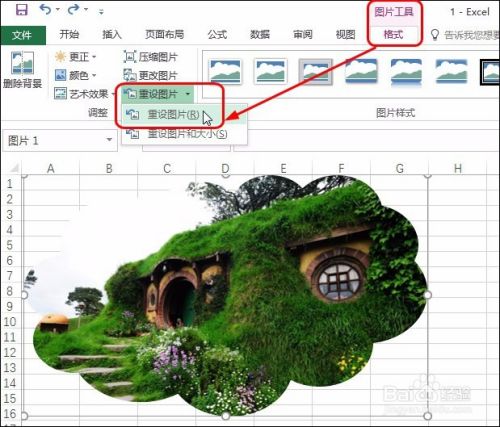500x427 pixels.
Task: Select row 14 header
Action: [x=10, y=383]
